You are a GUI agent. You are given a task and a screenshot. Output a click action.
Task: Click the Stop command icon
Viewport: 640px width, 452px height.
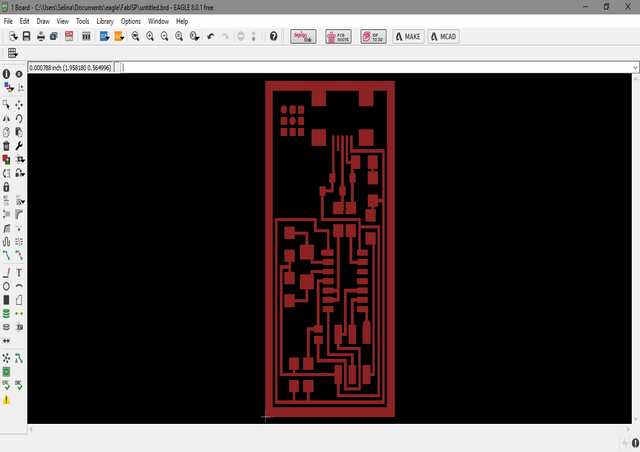[x=241, y=36]
